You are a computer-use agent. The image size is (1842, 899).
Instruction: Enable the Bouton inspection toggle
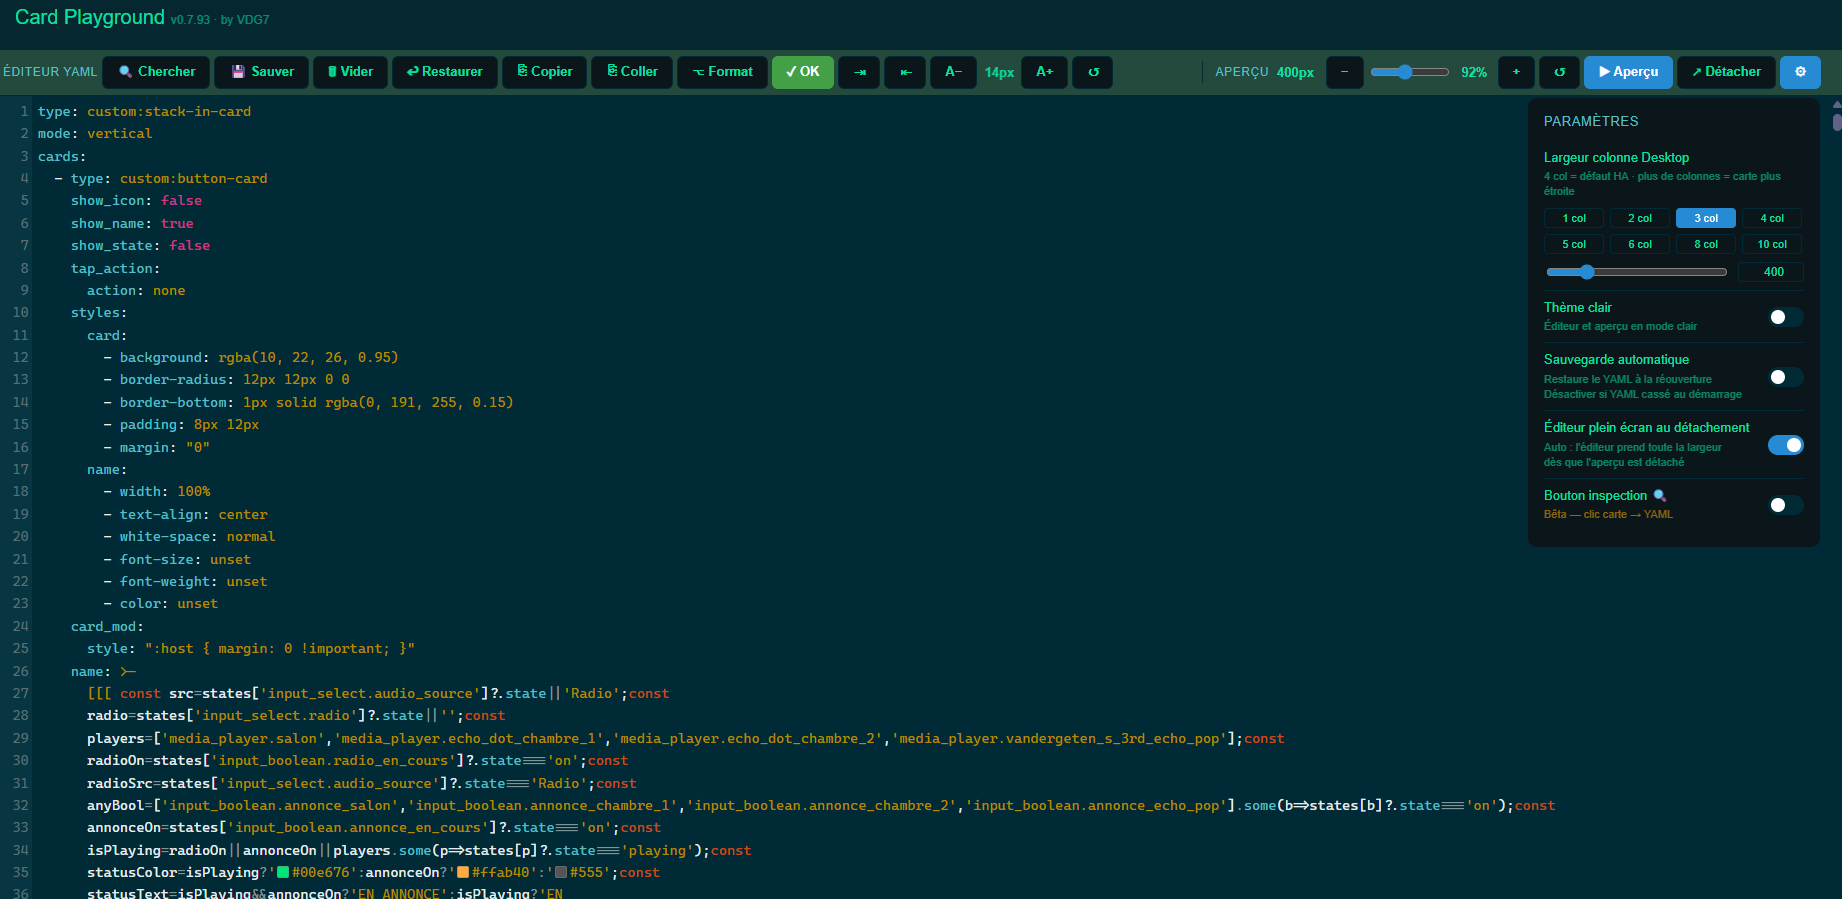point(1785,505)
